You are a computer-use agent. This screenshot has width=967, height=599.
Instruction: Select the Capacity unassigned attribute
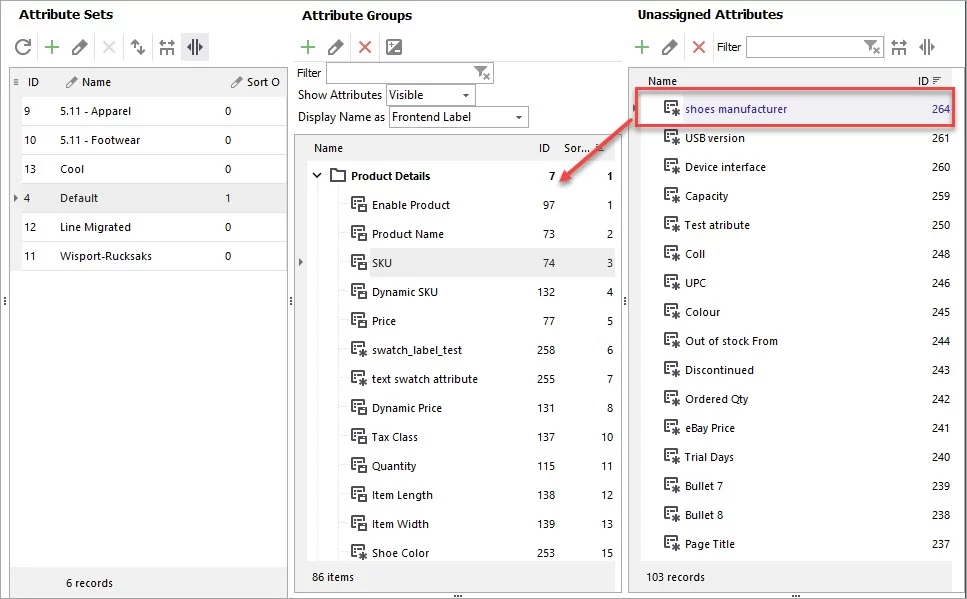click(x=707, y=196)
